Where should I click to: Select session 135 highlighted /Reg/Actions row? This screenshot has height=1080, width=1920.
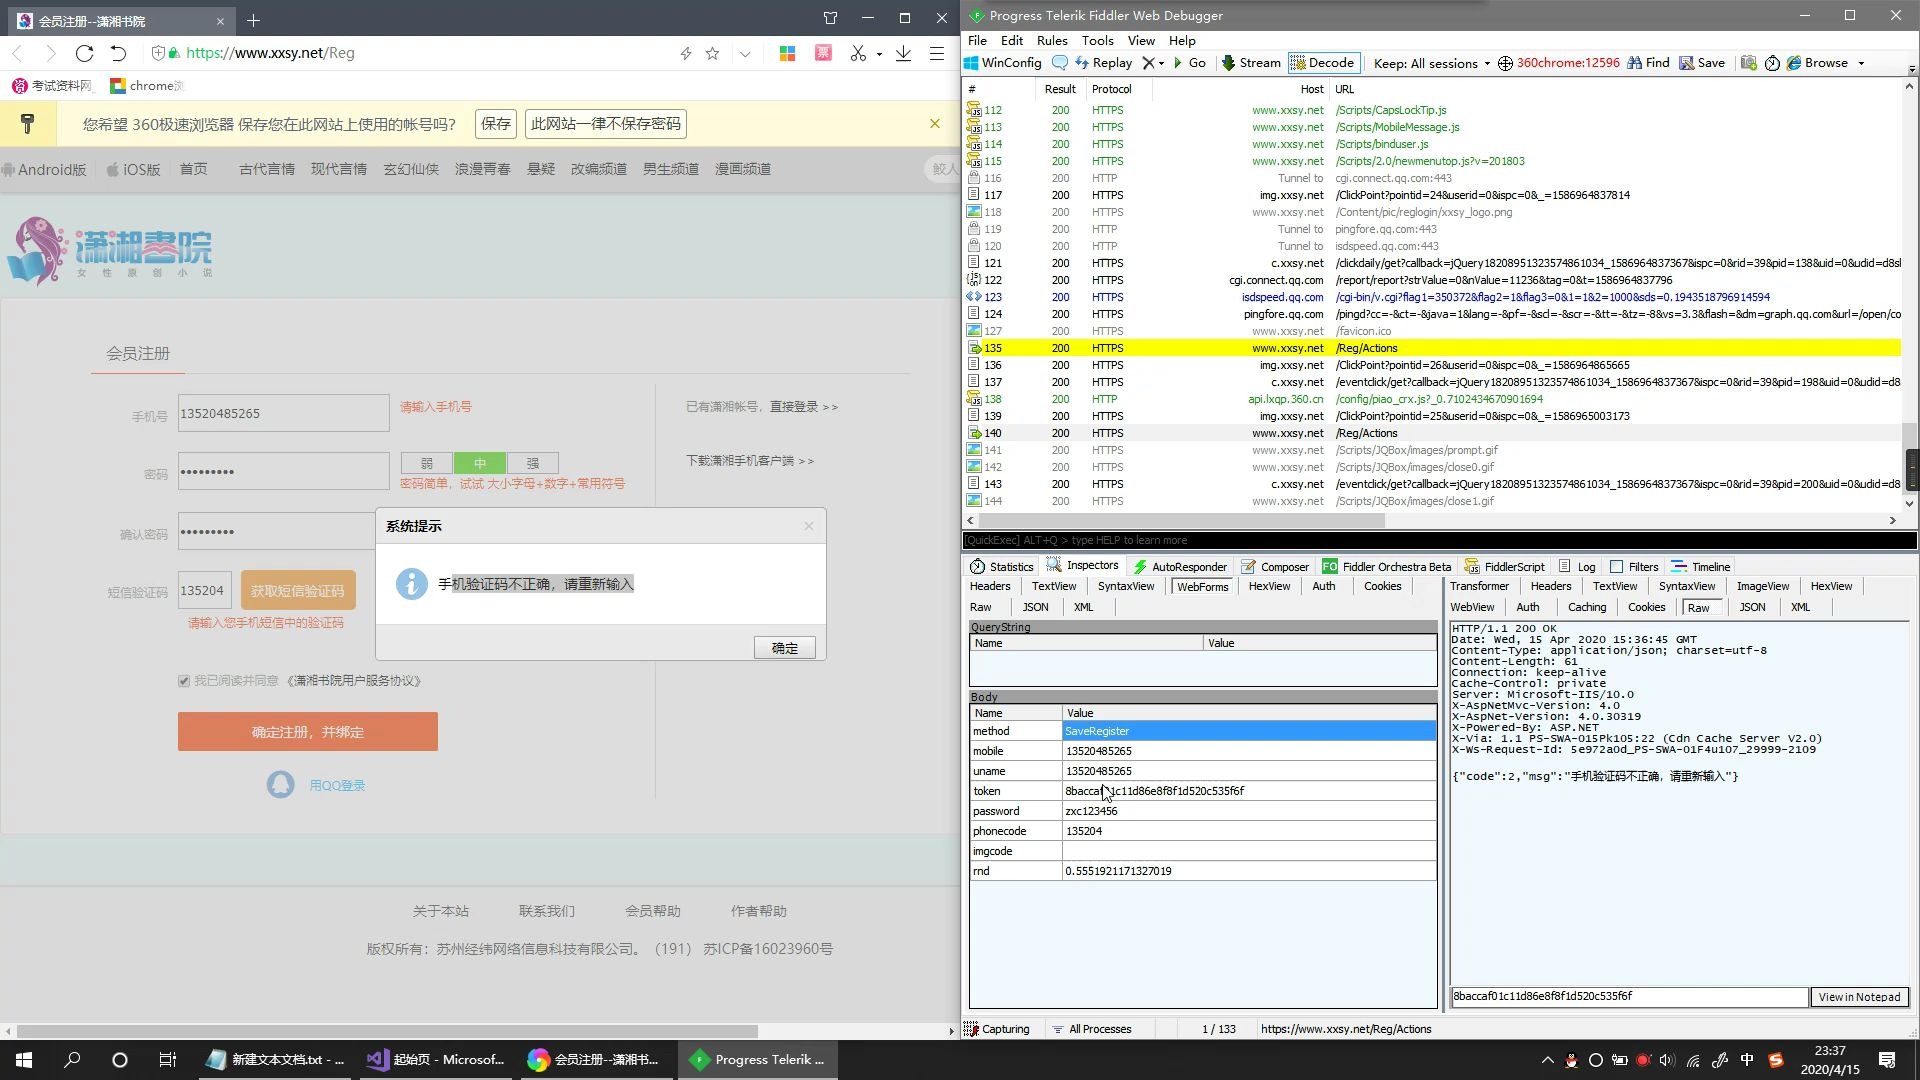click(x=1431, y=348)
